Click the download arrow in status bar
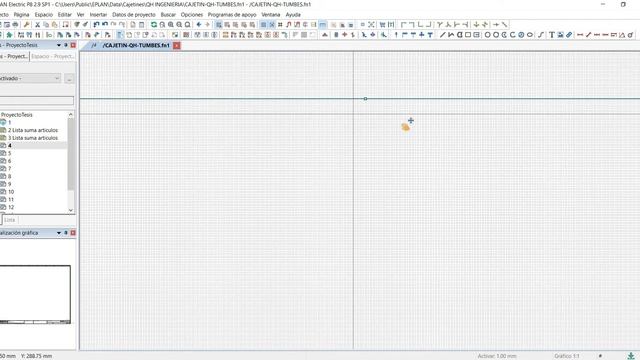 [x=631, y=356]
